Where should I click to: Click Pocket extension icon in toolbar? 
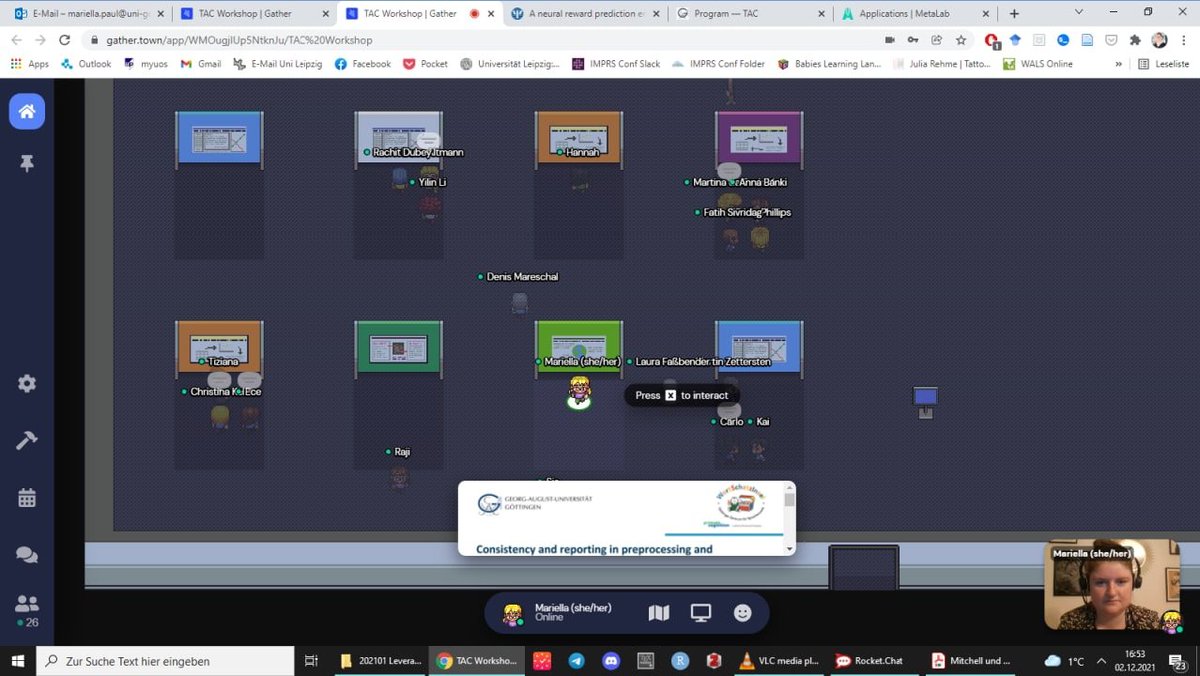1111,40
